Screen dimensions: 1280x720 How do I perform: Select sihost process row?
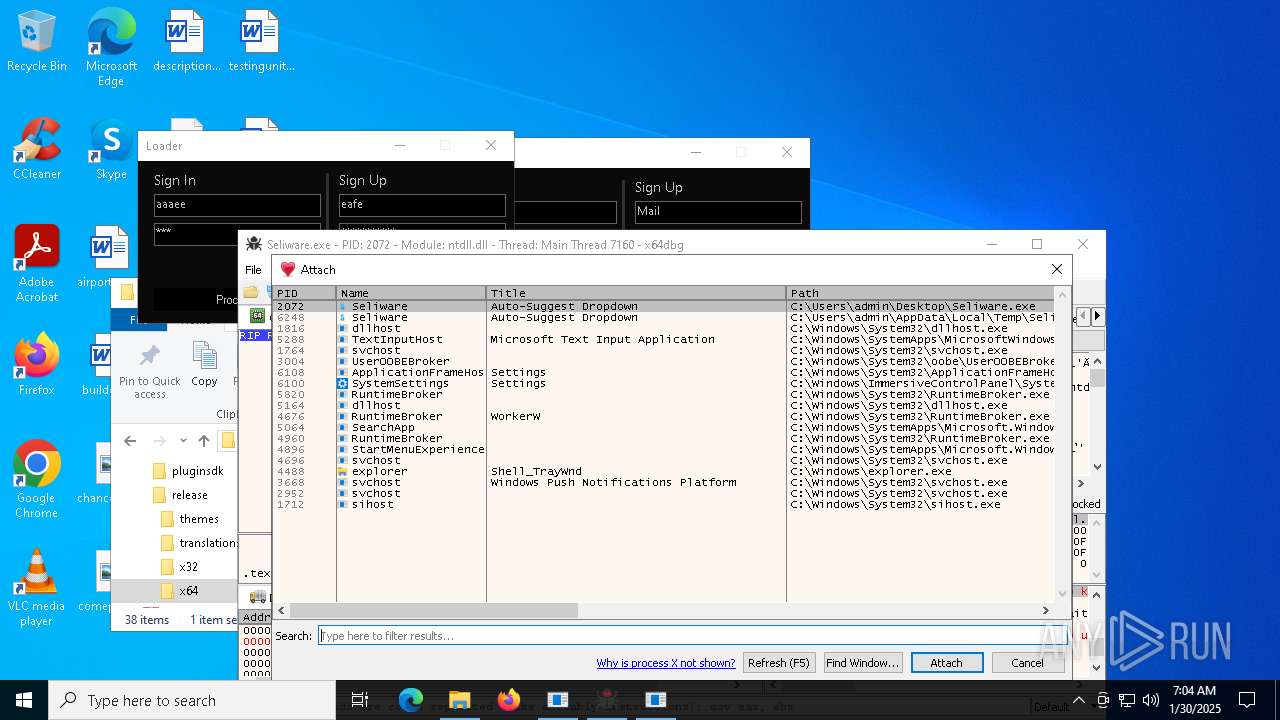pos(663,504)
